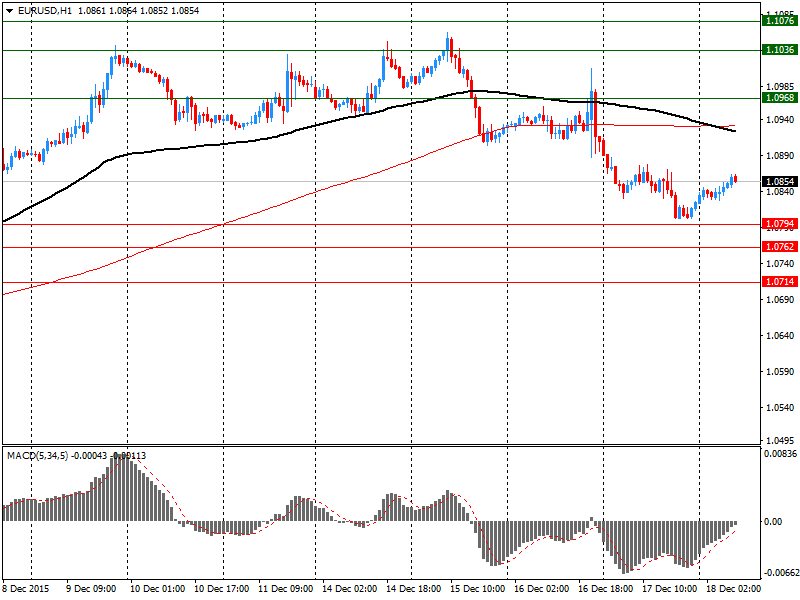
Task: Click the 1.0590 price scale value
Action: pos(781,372)
